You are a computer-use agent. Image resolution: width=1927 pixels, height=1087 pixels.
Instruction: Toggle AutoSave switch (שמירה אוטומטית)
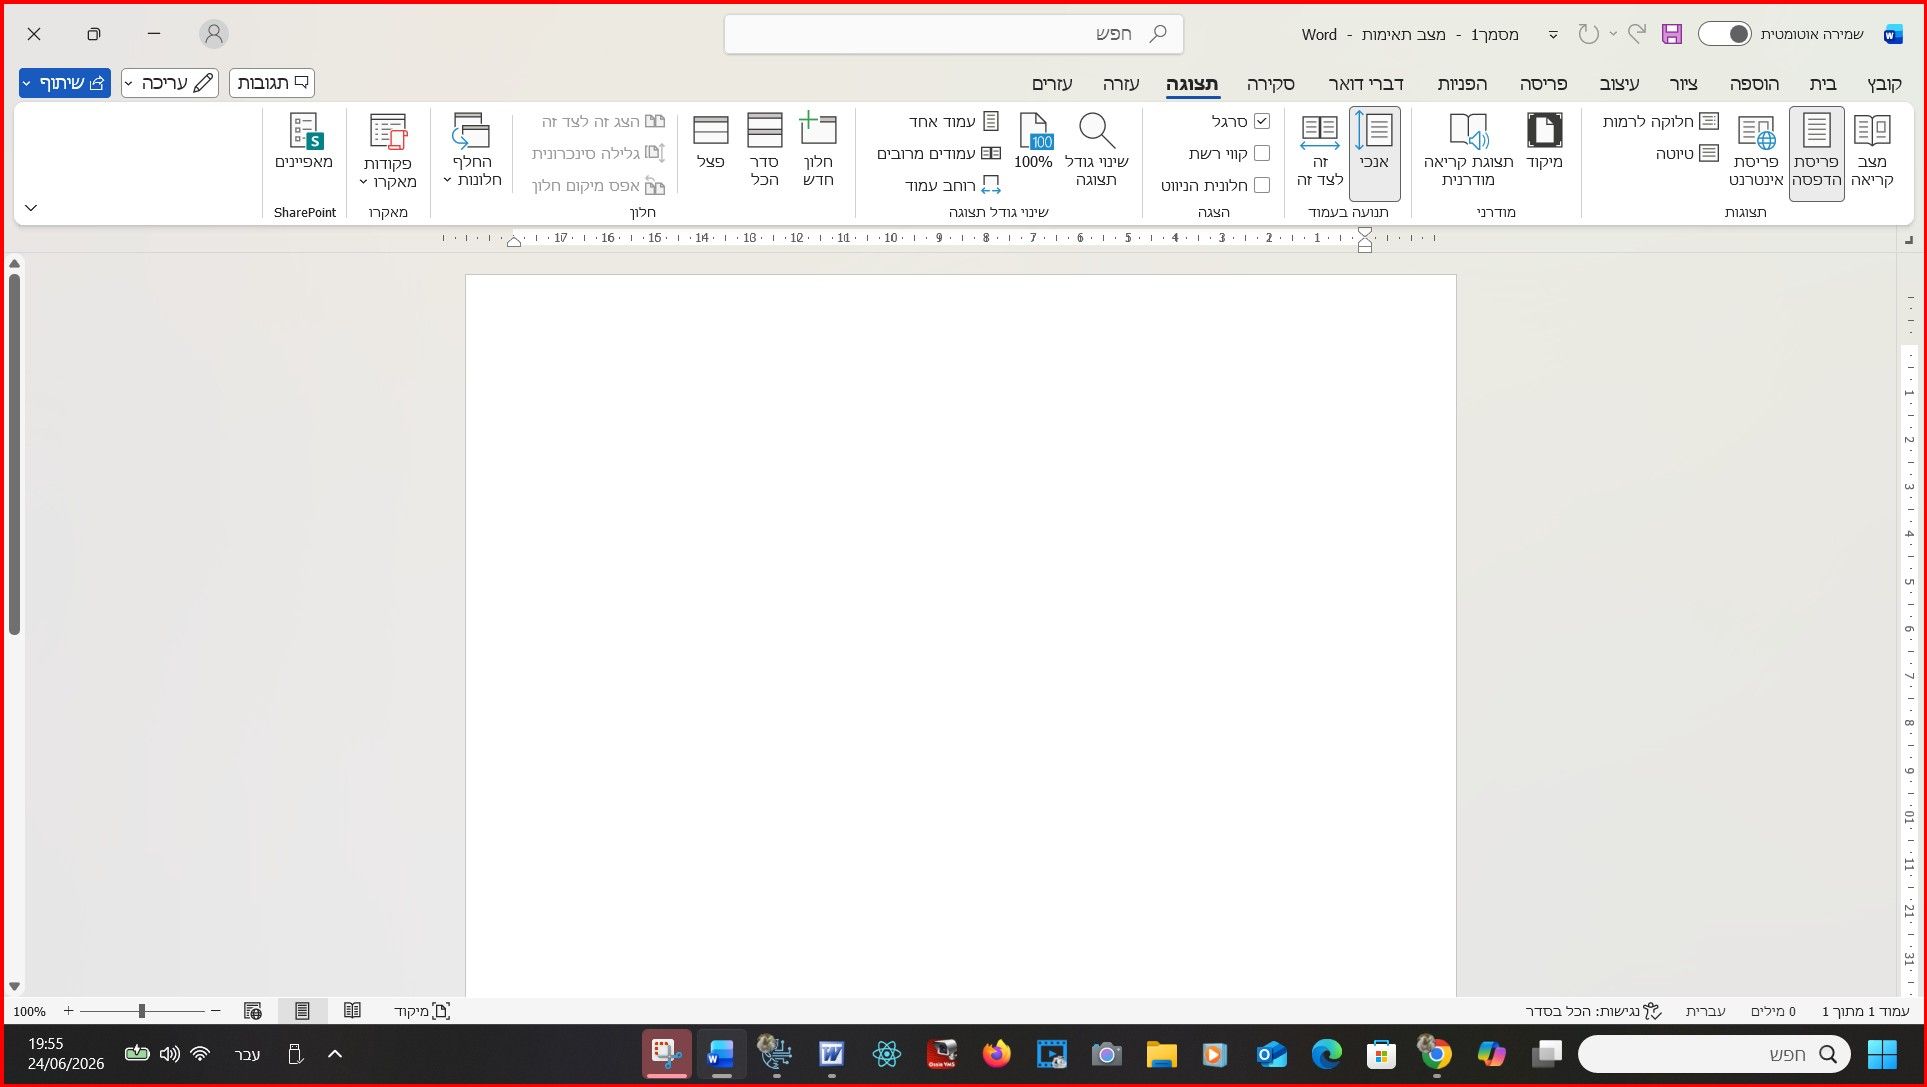(x=1725, y=34)
